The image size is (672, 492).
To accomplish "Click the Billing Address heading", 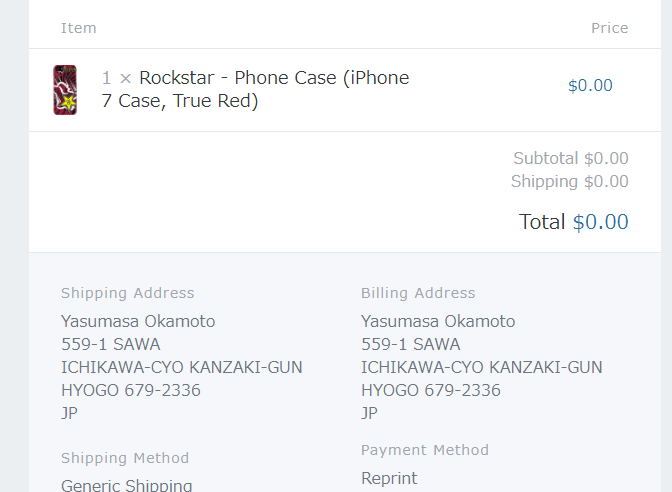I will pos(418,293).
